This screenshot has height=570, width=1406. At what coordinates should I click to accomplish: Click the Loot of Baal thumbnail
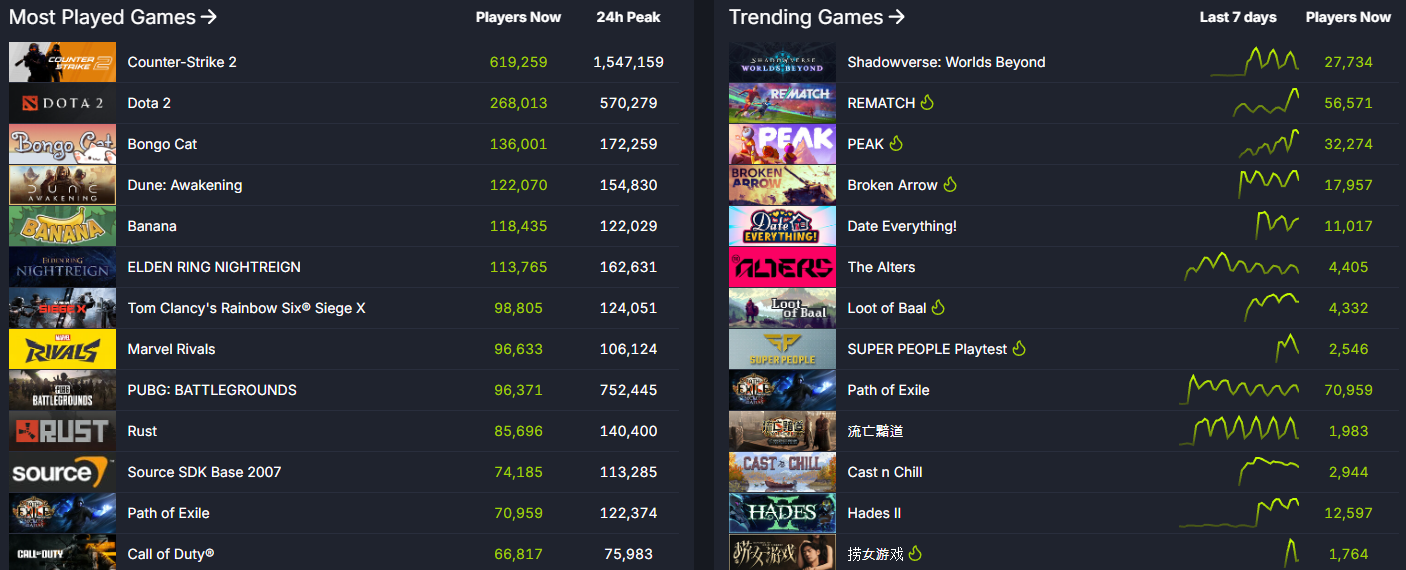coord(782,308)
